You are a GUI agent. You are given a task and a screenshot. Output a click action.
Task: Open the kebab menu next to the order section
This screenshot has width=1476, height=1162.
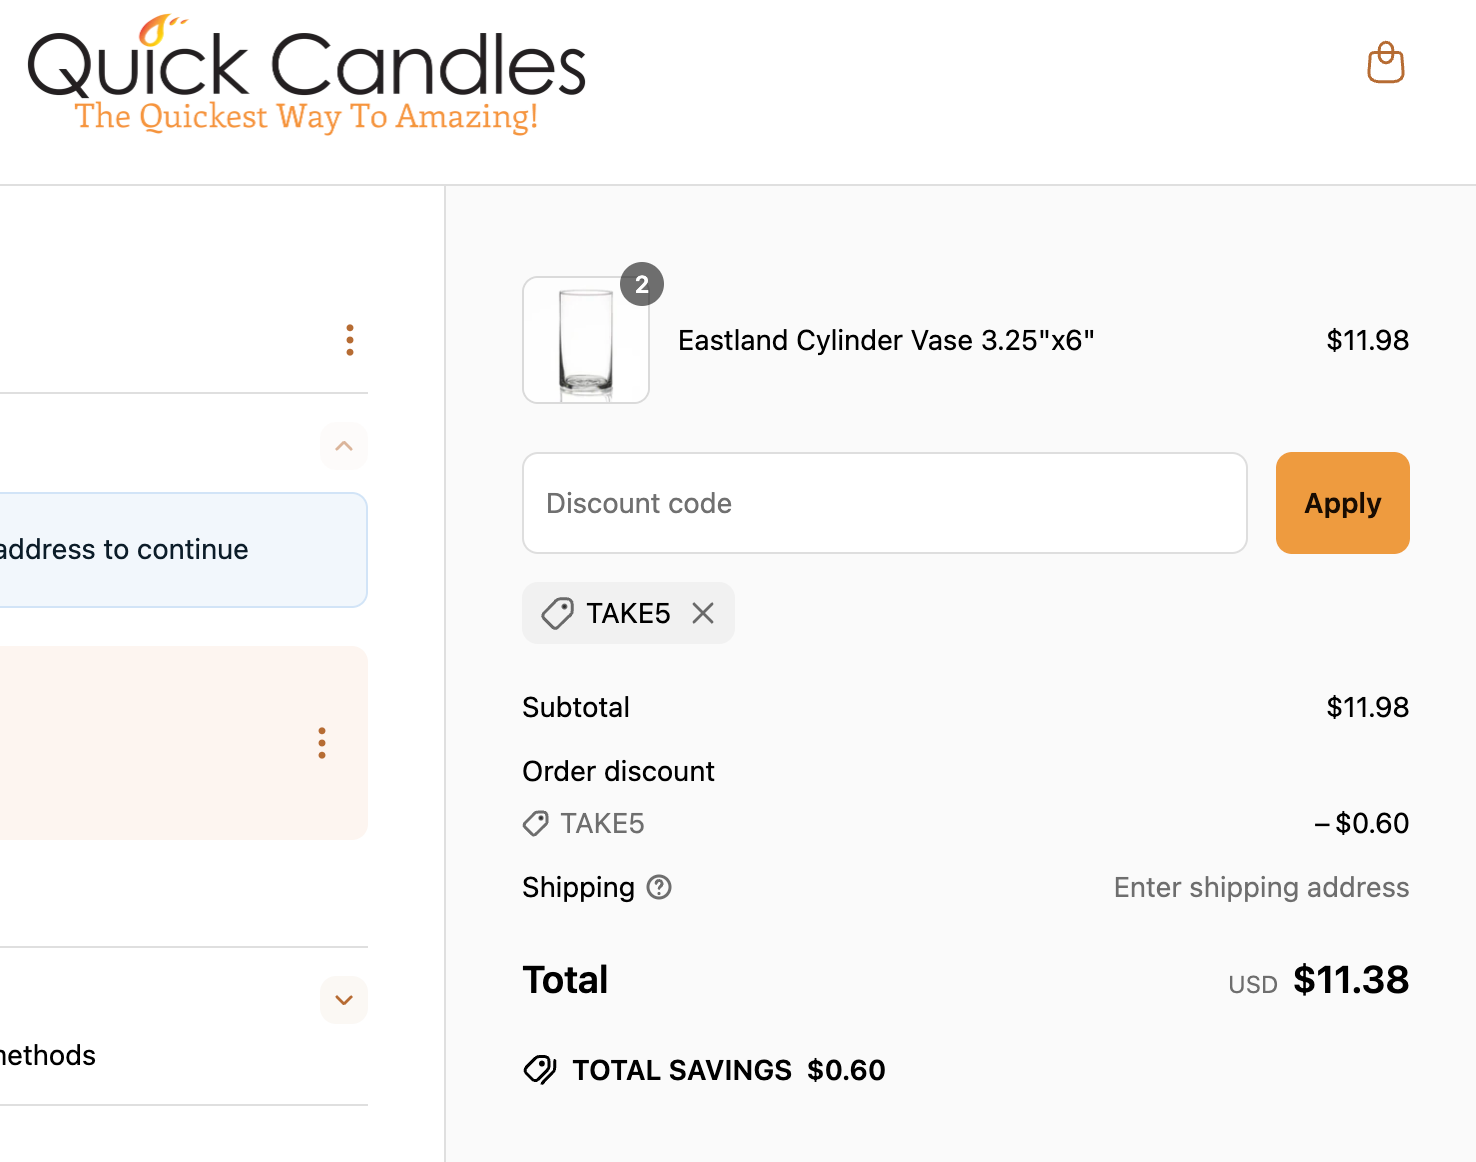point(350,340)
